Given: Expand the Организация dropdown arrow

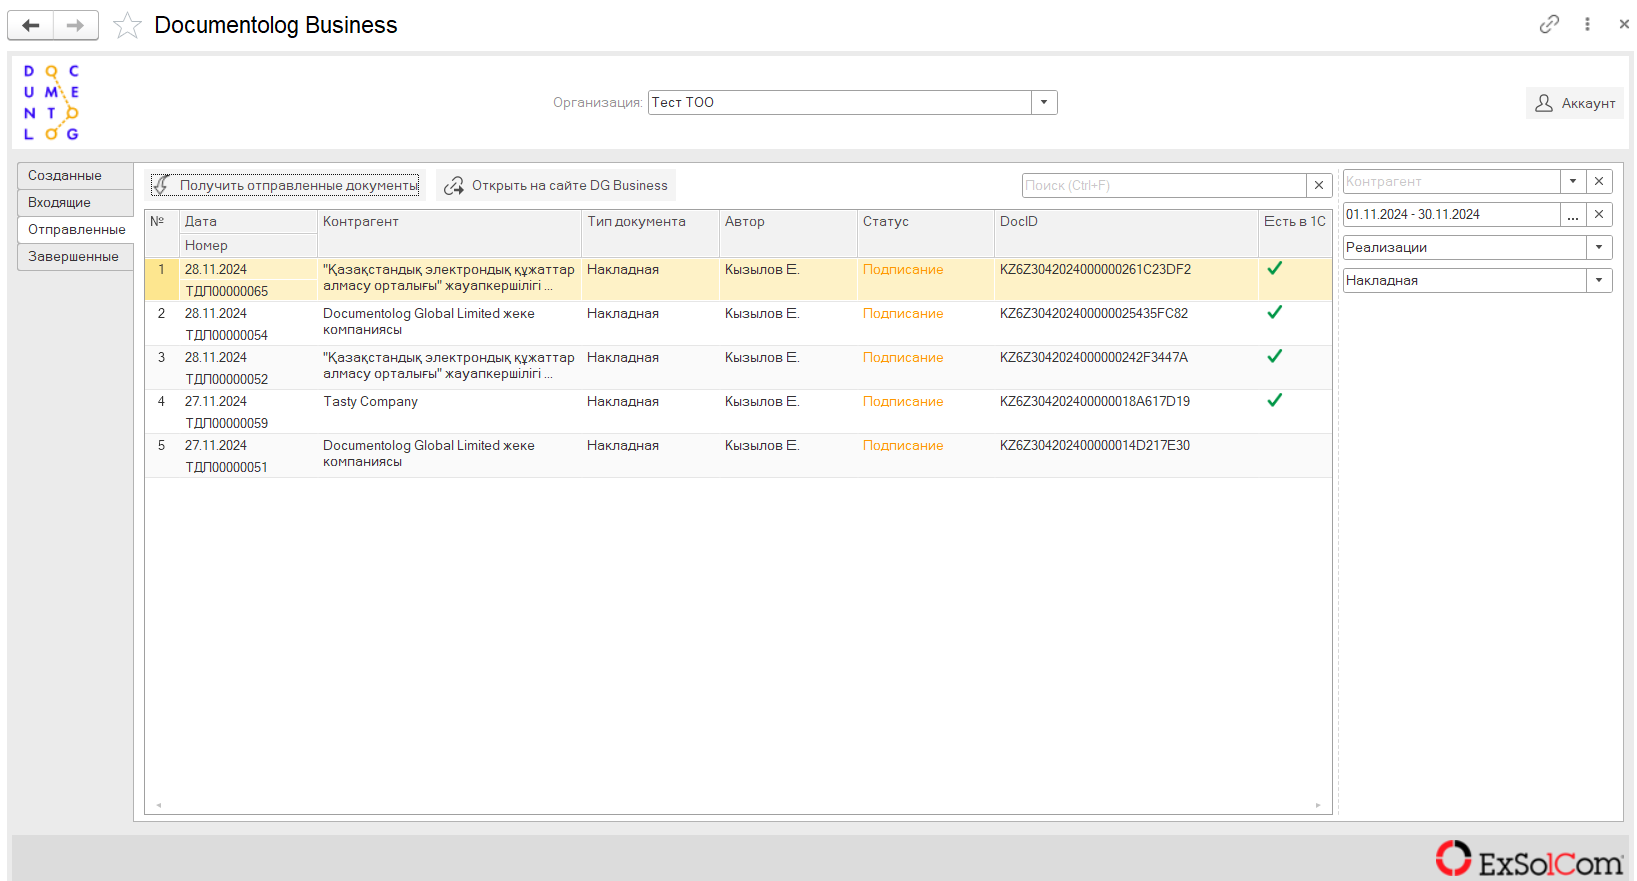Looking at the screenshot, I should click(x=1044, y=102).
